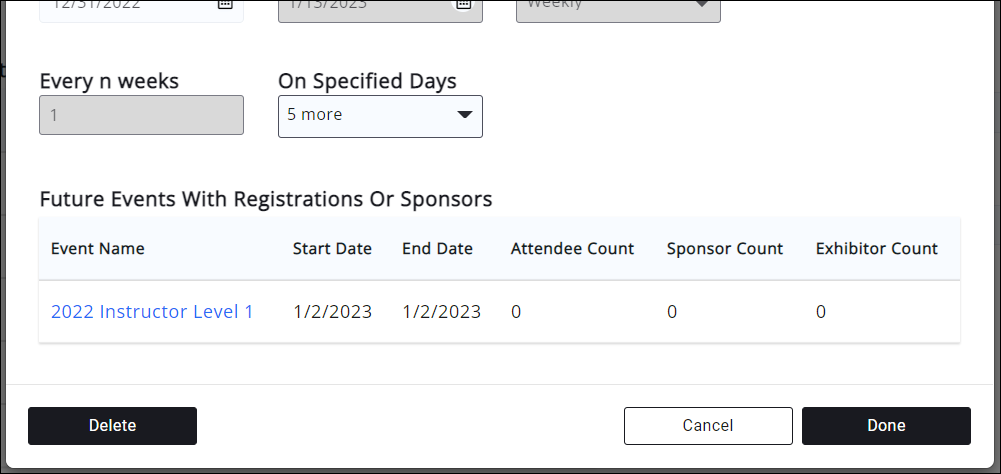This screenshot has height=474, width=1001.
Task: Click the Exhibitor Count column header
Action: pyautogui.click(x=877, y=249)
